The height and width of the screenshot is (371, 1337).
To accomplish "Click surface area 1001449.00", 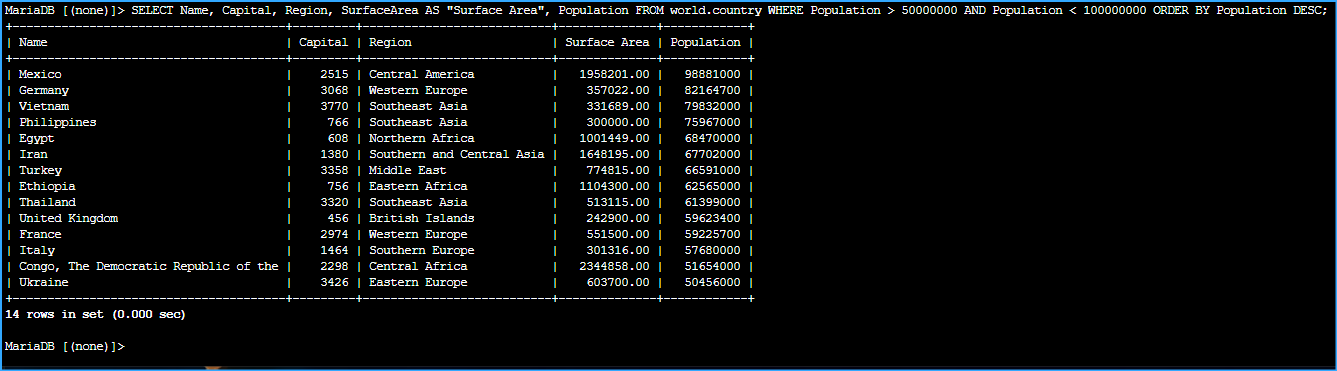I will [x=614, y=139].
